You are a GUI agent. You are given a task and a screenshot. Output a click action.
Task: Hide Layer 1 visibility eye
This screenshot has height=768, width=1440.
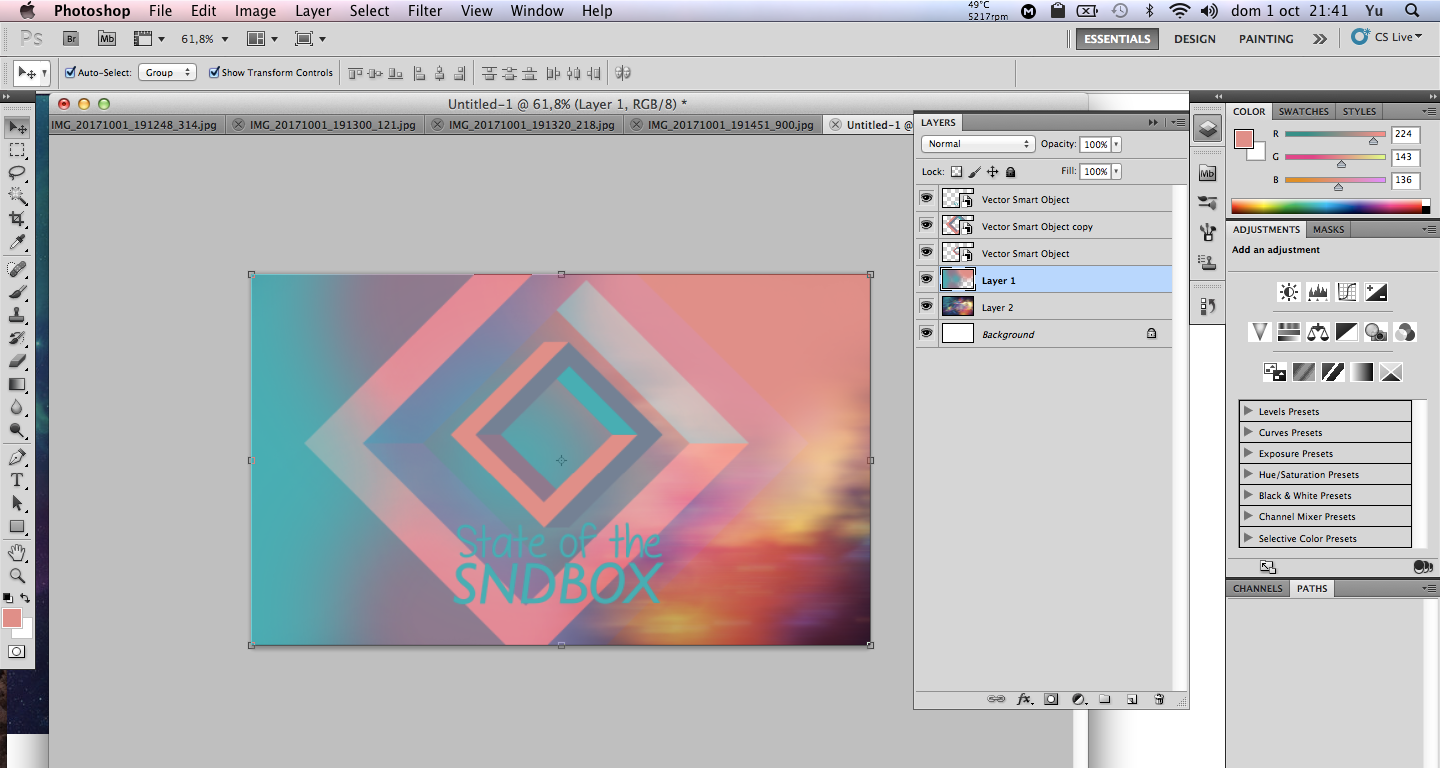tap(926, 279)
